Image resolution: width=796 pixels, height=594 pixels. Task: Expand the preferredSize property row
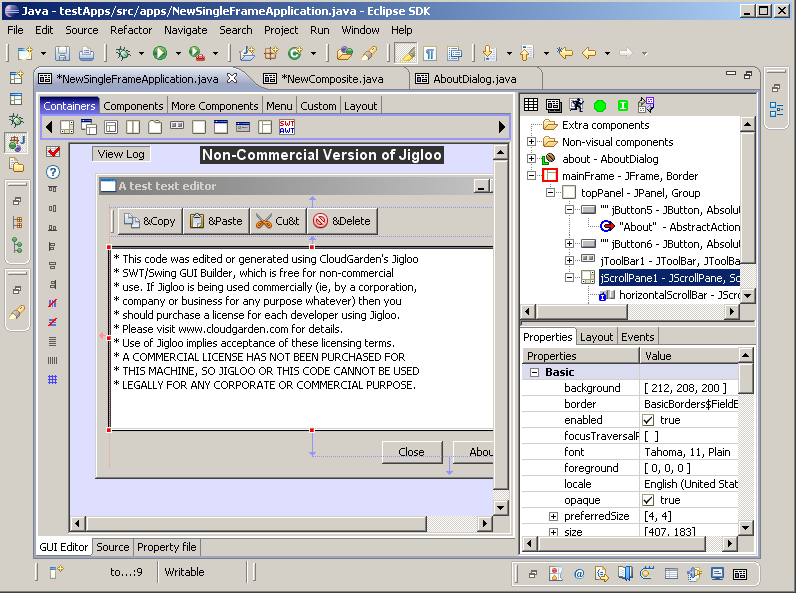click(553, 516)
